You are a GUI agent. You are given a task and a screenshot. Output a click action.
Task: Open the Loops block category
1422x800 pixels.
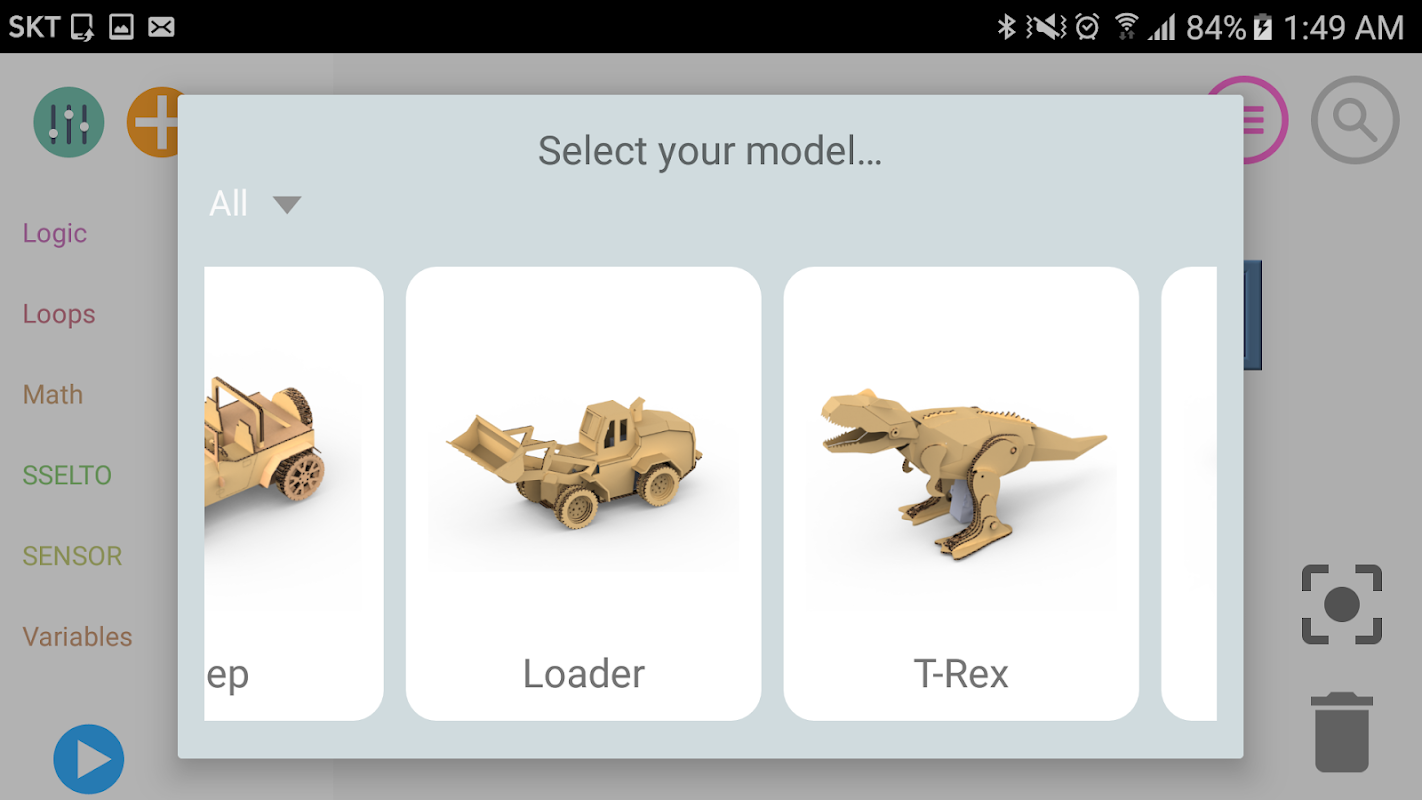pos(59,314)
